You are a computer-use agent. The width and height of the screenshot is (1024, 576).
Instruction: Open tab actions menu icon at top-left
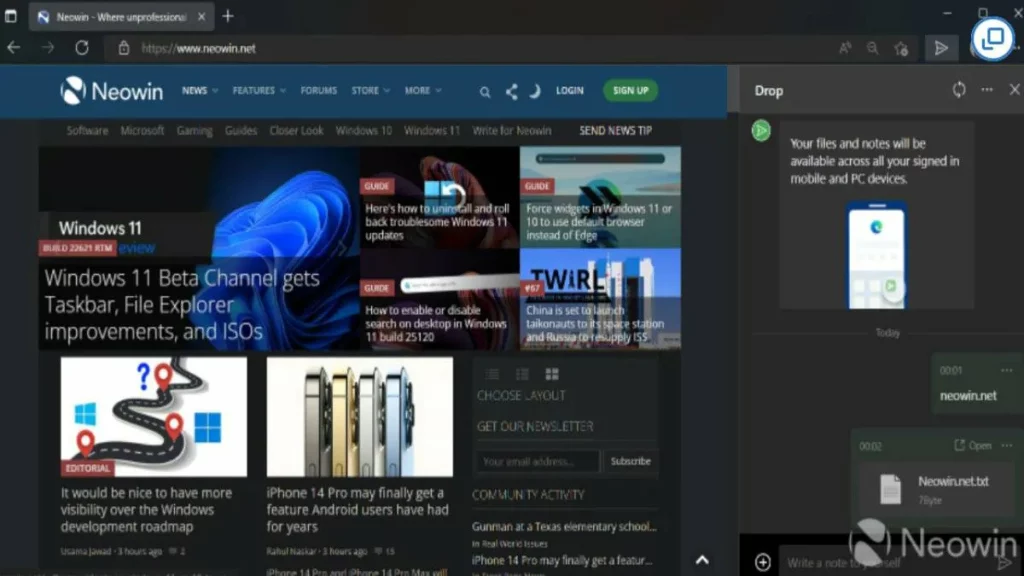tap(11, 16)
